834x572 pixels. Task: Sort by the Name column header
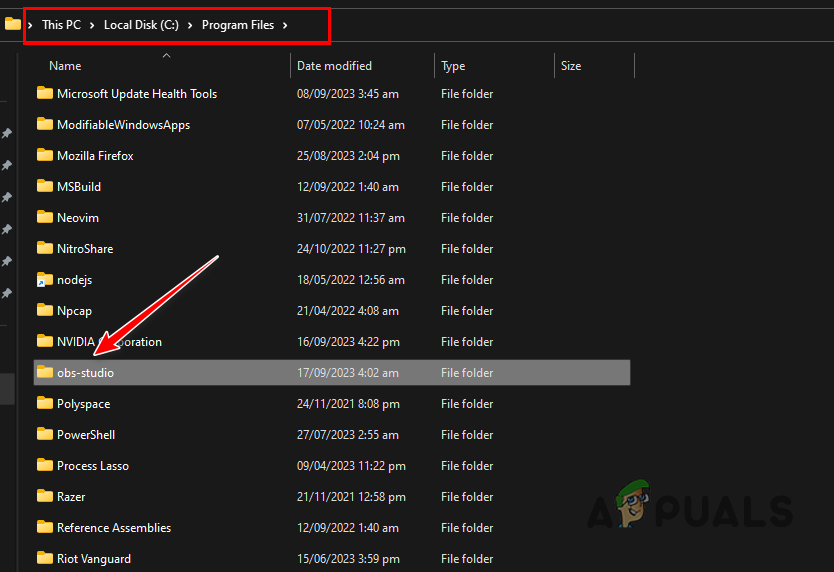(x=65, y=65)
